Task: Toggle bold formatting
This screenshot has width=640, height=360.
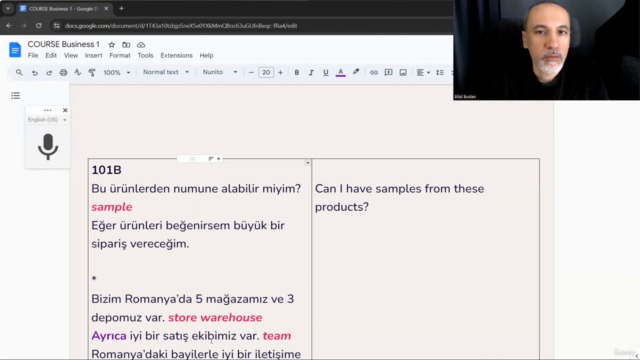Action: pos(297,72)
